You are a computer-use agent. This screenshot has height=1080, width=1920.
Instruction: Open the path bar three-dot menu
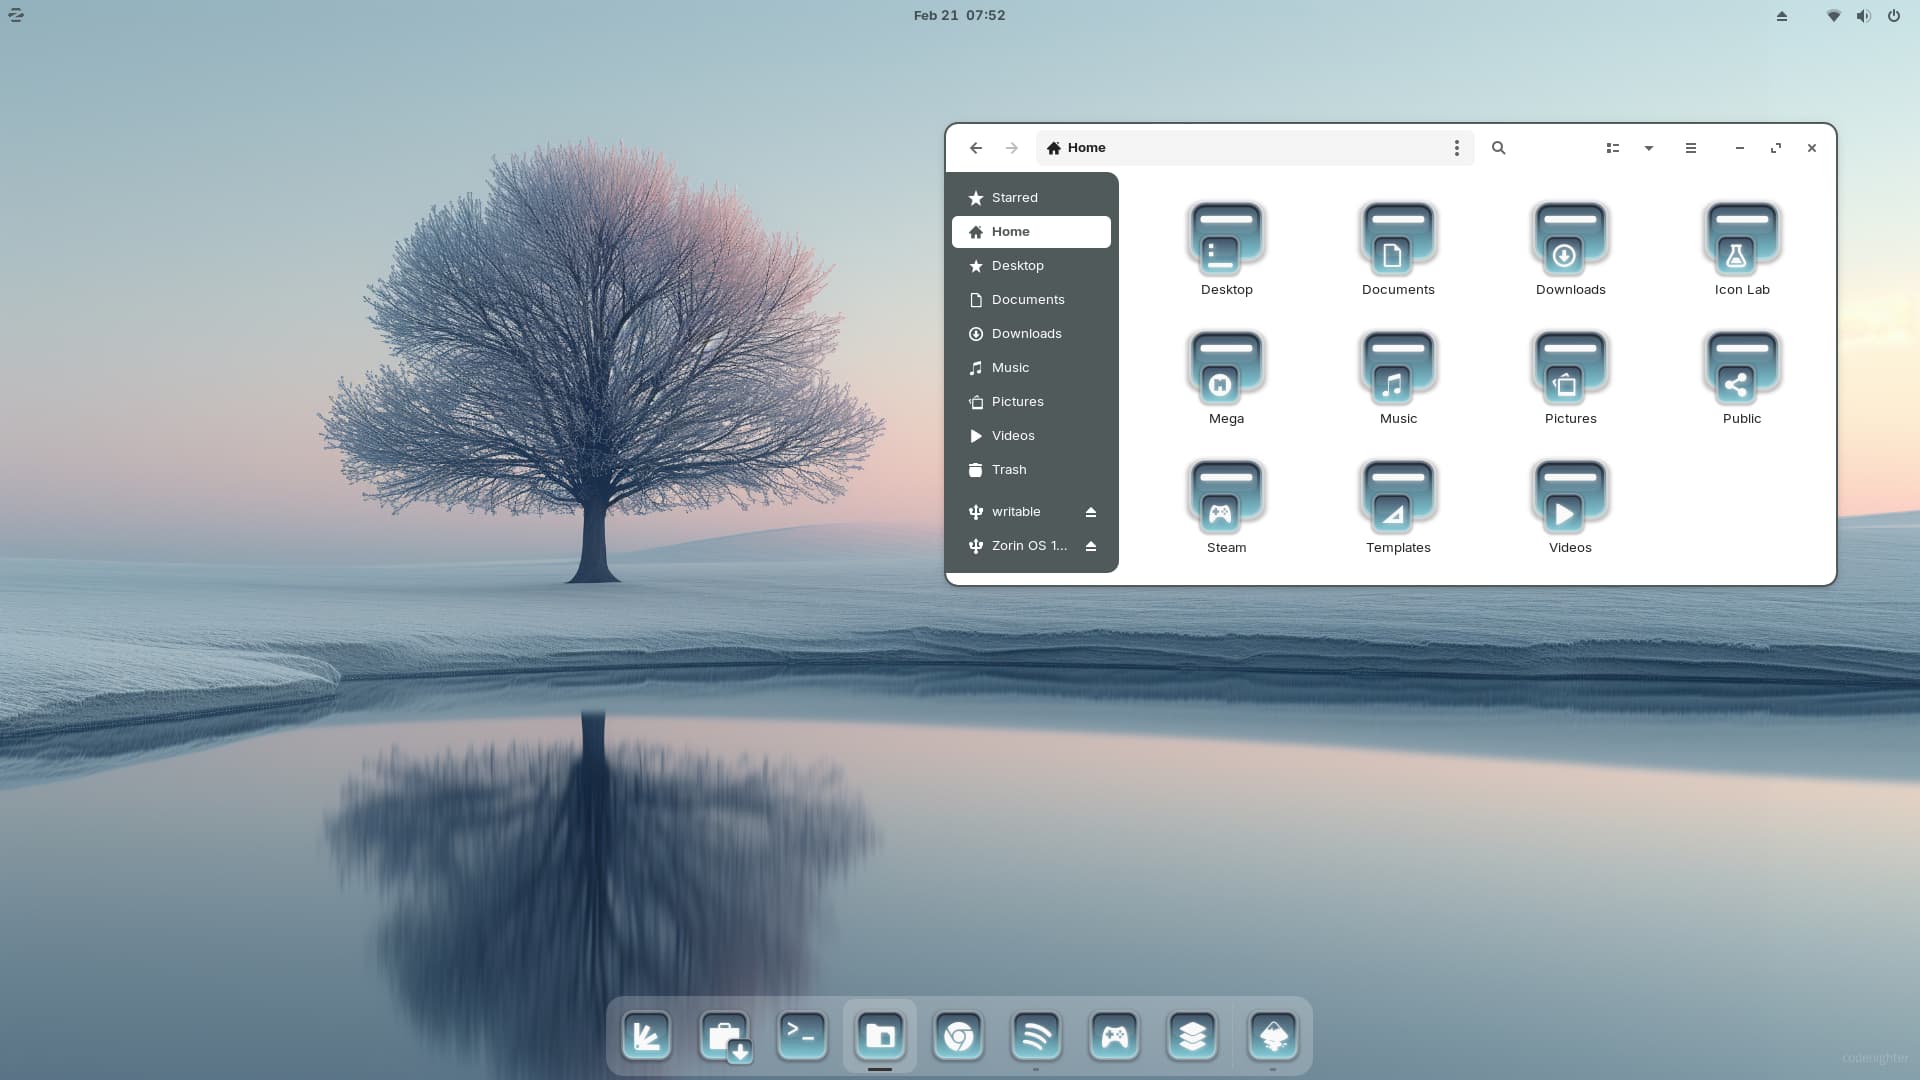click(x=1457, y=148)
